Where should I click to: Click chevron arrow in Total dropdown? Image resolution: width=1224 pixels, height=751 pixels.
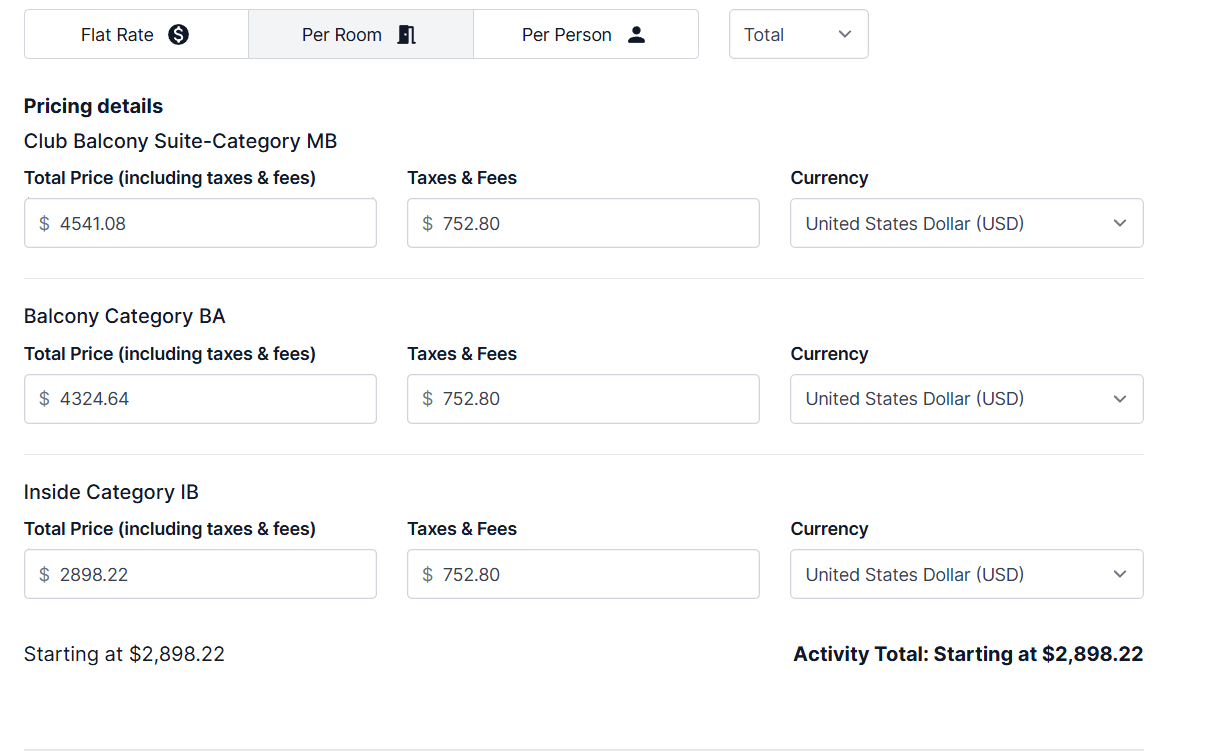click(845, 35)
